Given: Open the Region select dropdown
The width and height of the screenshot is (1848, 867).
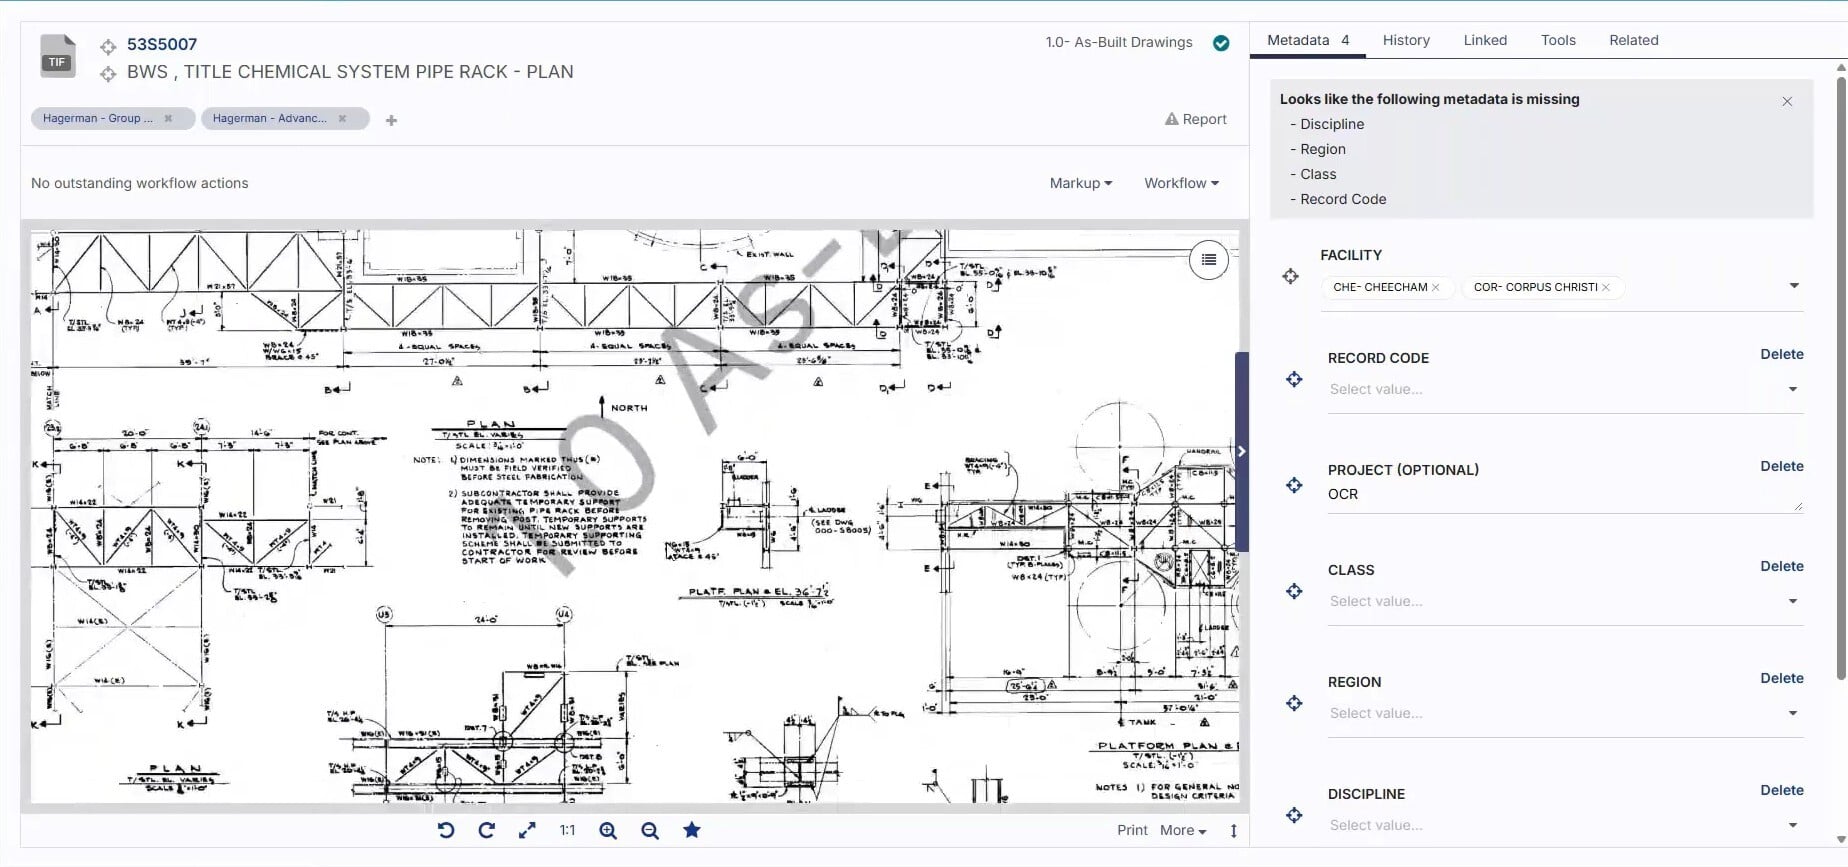Looking at the screenshot, I should pos(1565,713).
